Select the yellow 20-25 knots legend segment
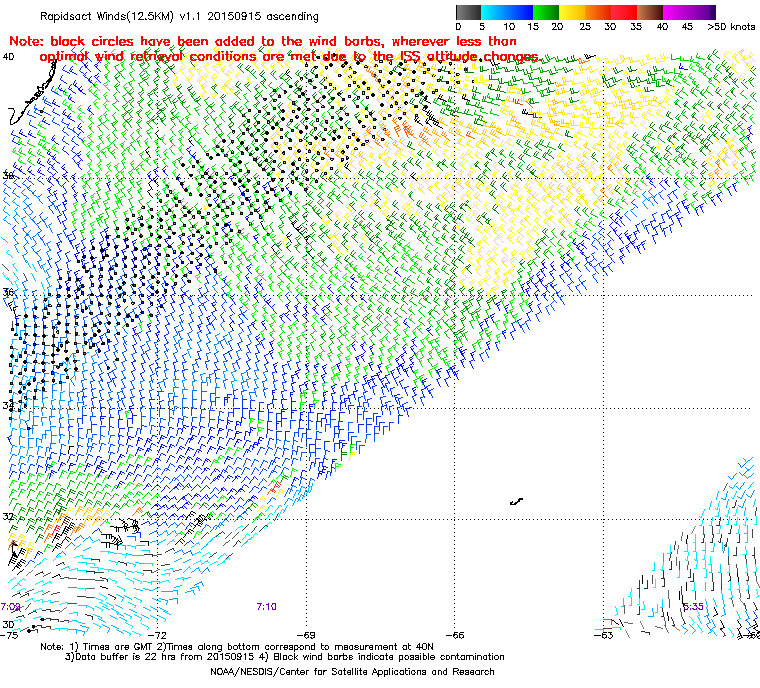760x688 pixels. [x=572, y=12]
